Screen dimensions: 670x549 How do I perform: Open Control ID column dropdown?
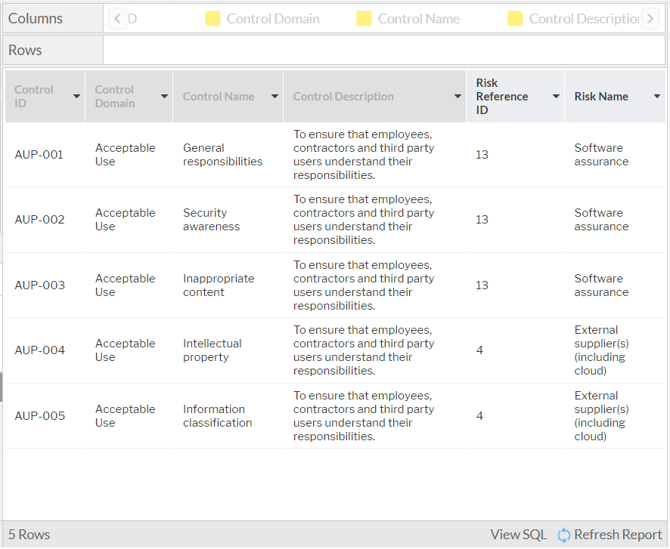coord(77,97)
